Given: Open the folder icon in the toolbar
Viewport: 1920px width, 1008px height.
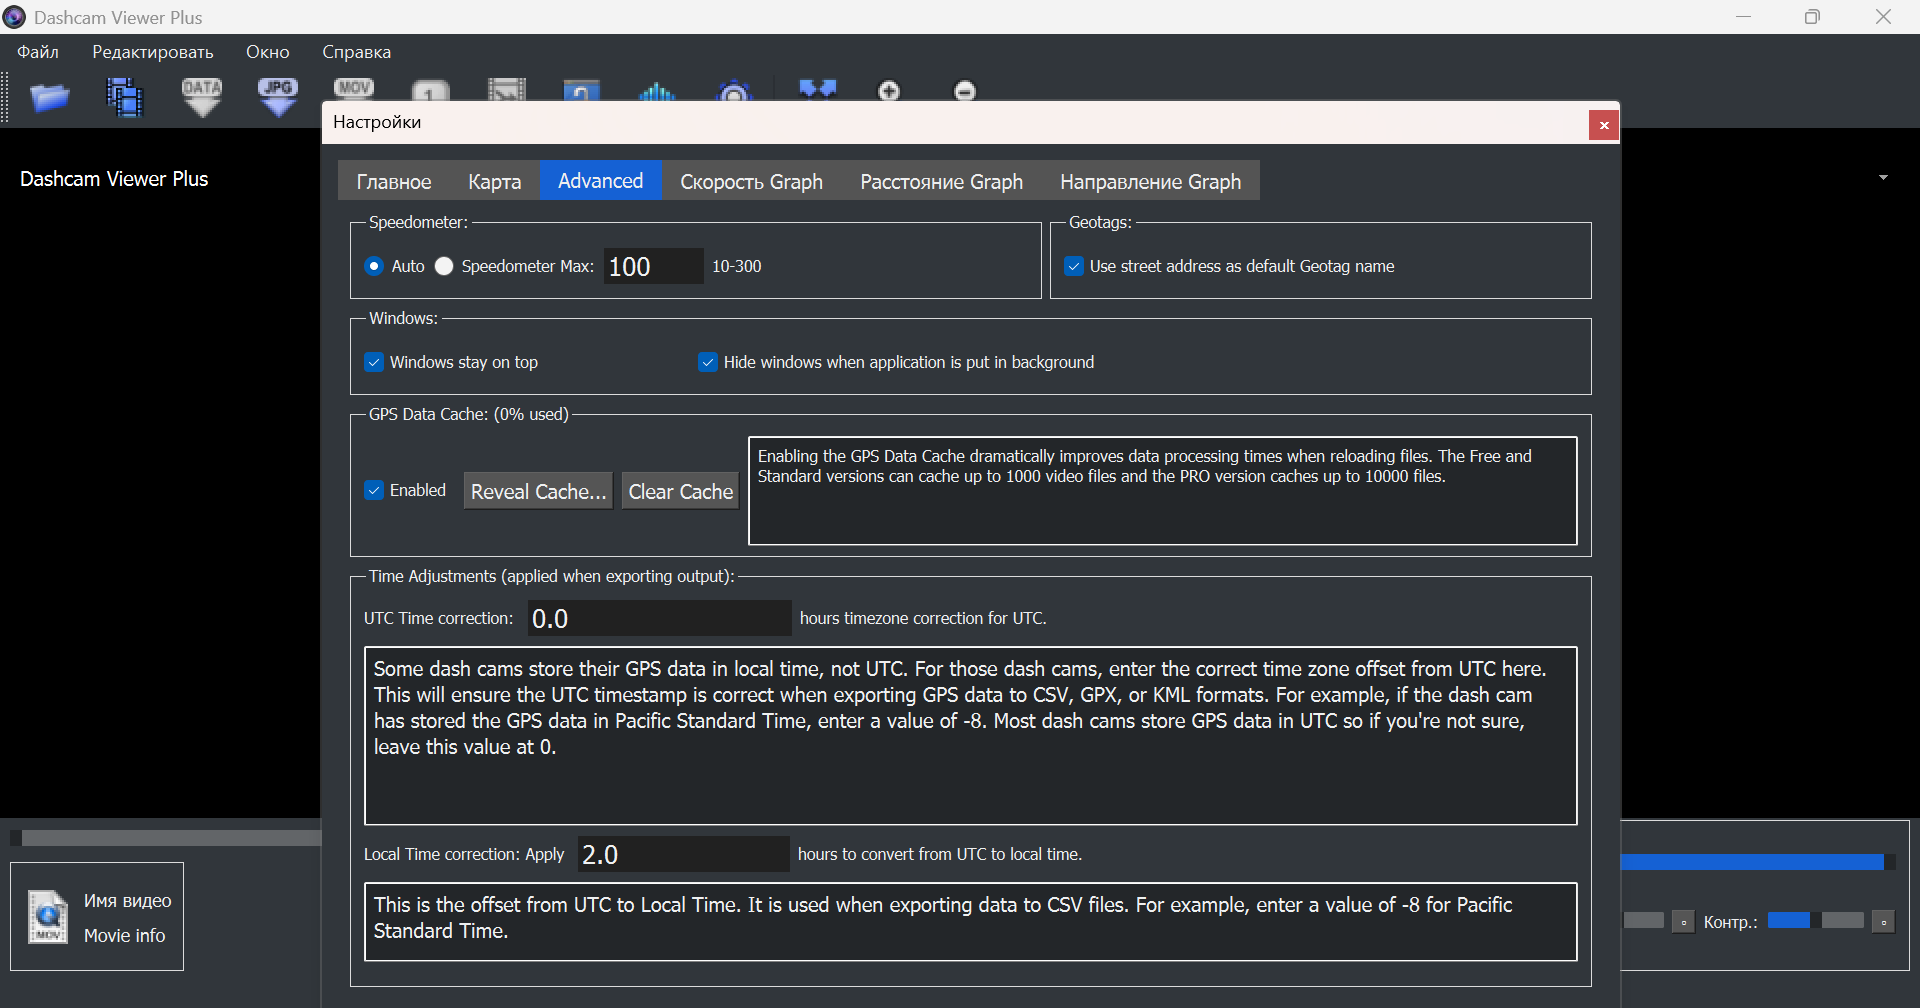Looking at the screenshot, I should click(49, 97).
